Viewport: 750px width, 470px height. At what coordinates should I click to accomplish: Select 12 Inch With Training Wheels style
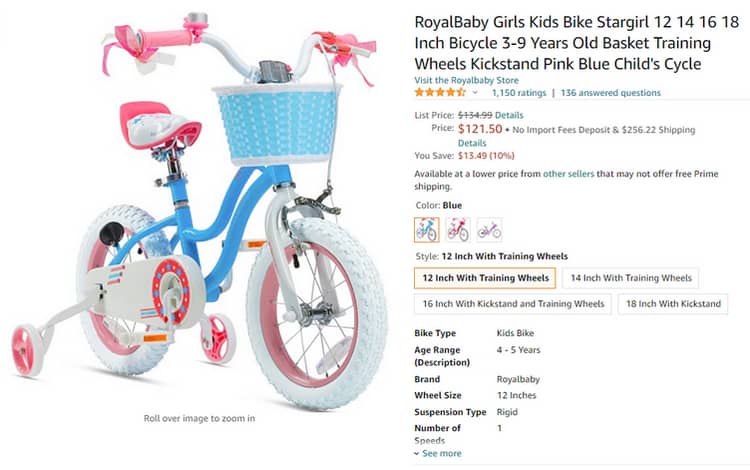[485, 278]
